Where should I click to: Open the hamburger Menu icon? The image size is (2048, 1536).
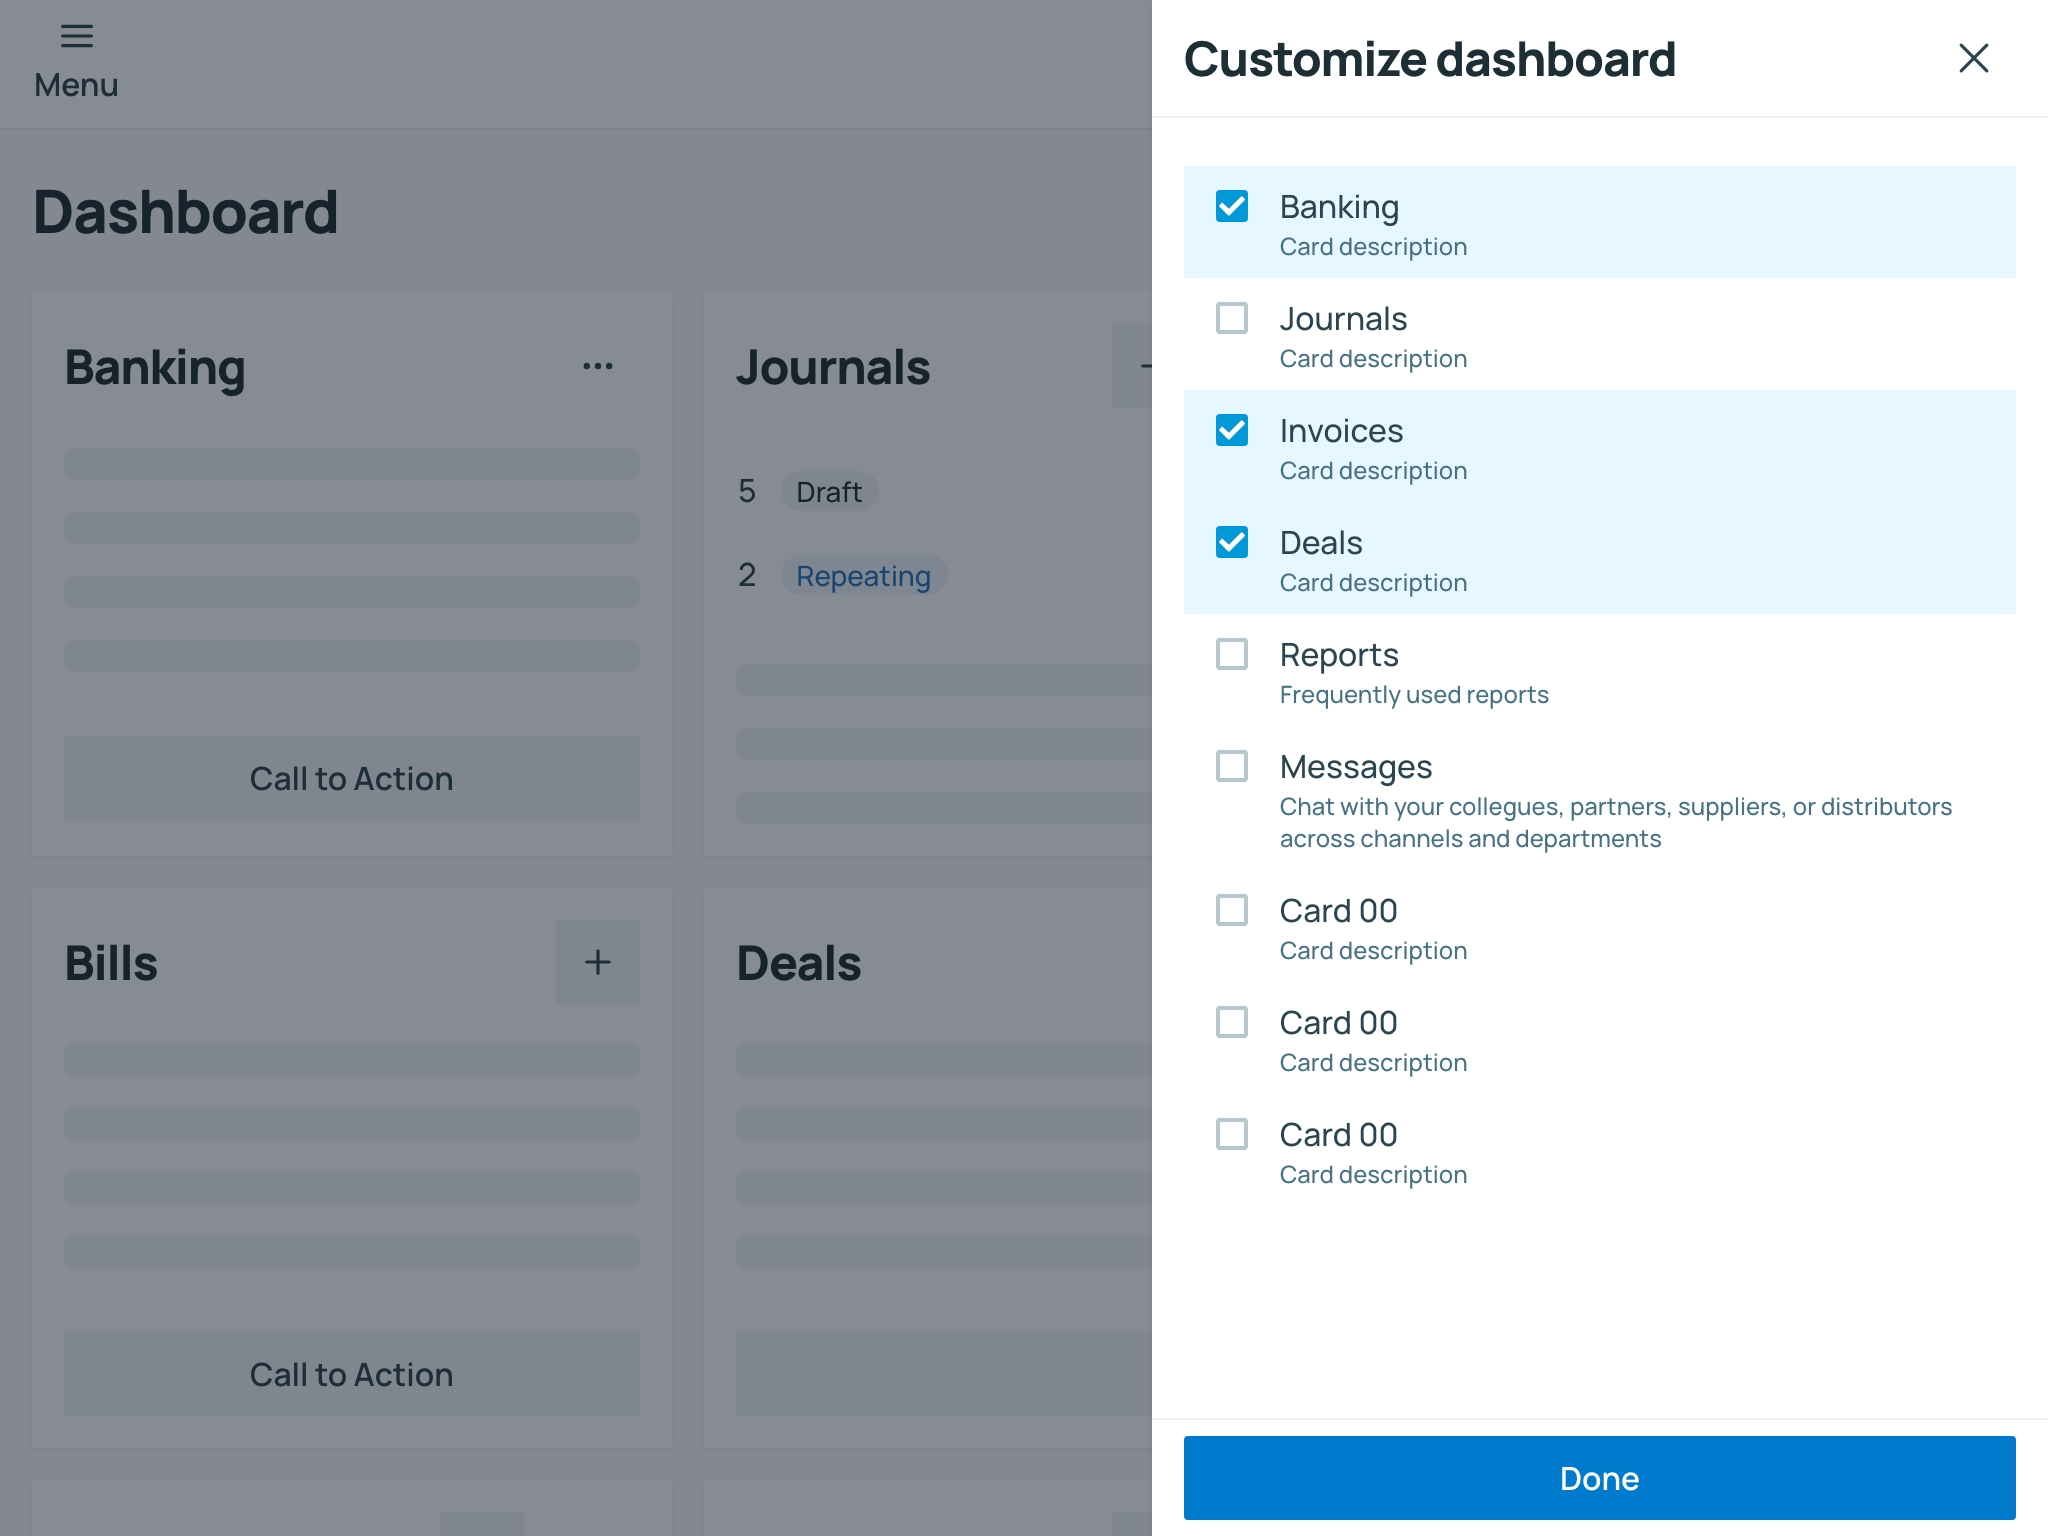click(77, 37)
